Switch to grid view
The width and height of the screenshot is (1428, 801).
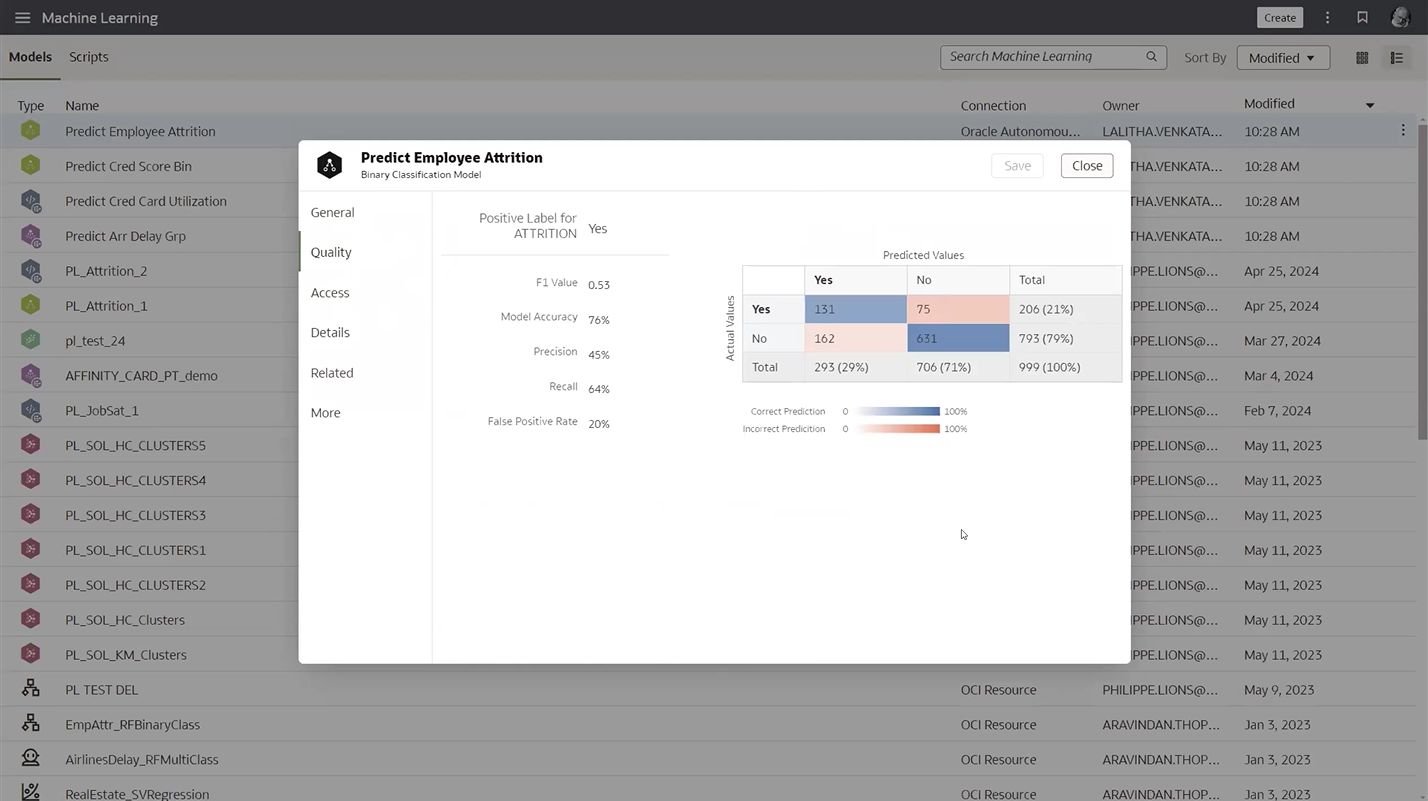[1362, 57]
